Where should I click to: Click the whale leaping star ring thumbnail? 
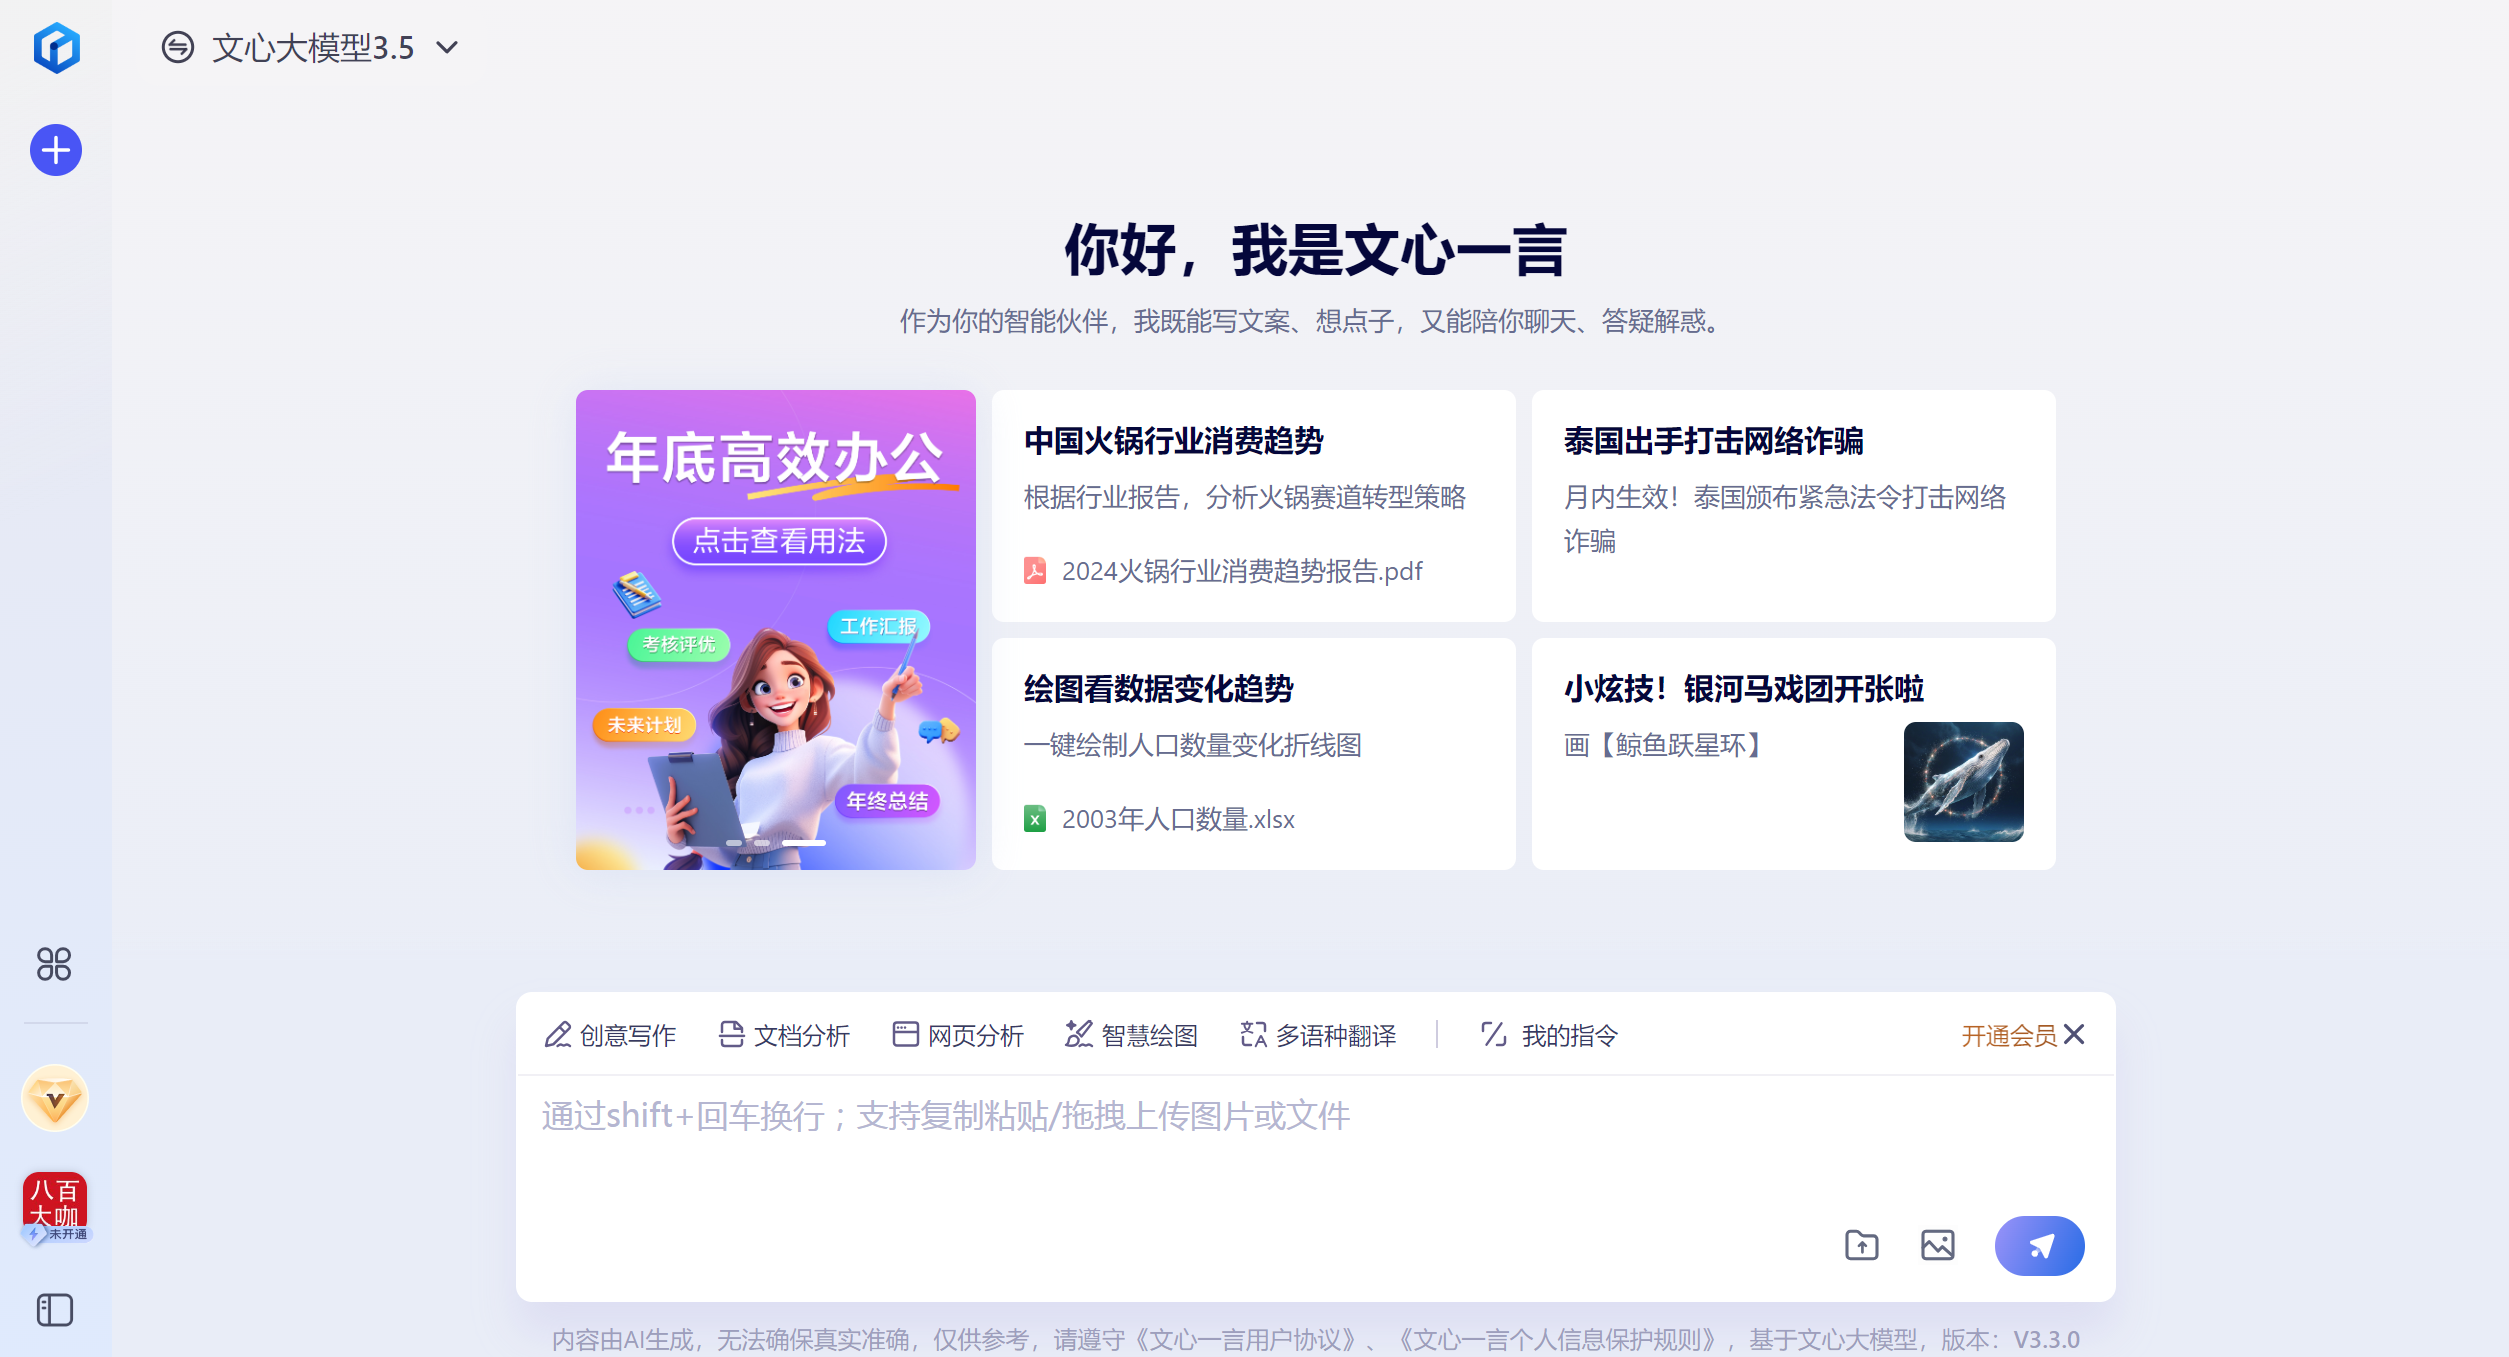1963,782
